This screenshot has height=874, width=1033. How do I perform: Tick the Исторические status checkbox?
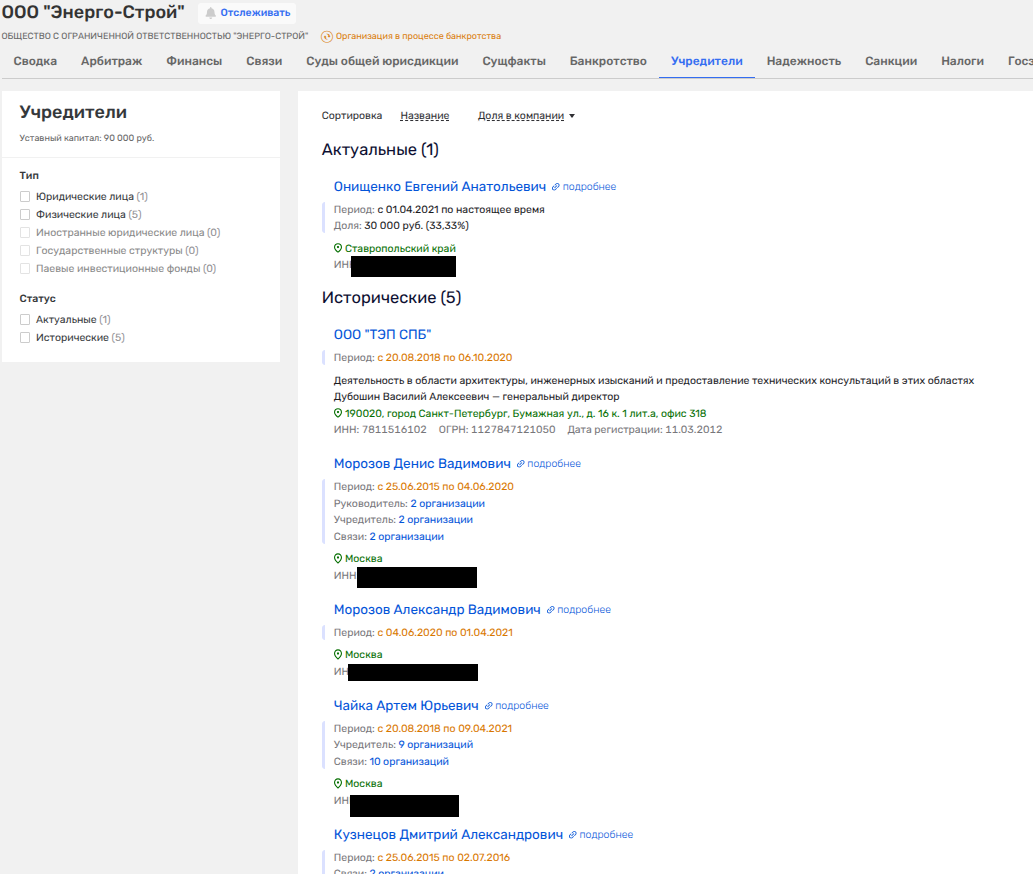click(x=25, y=338)
